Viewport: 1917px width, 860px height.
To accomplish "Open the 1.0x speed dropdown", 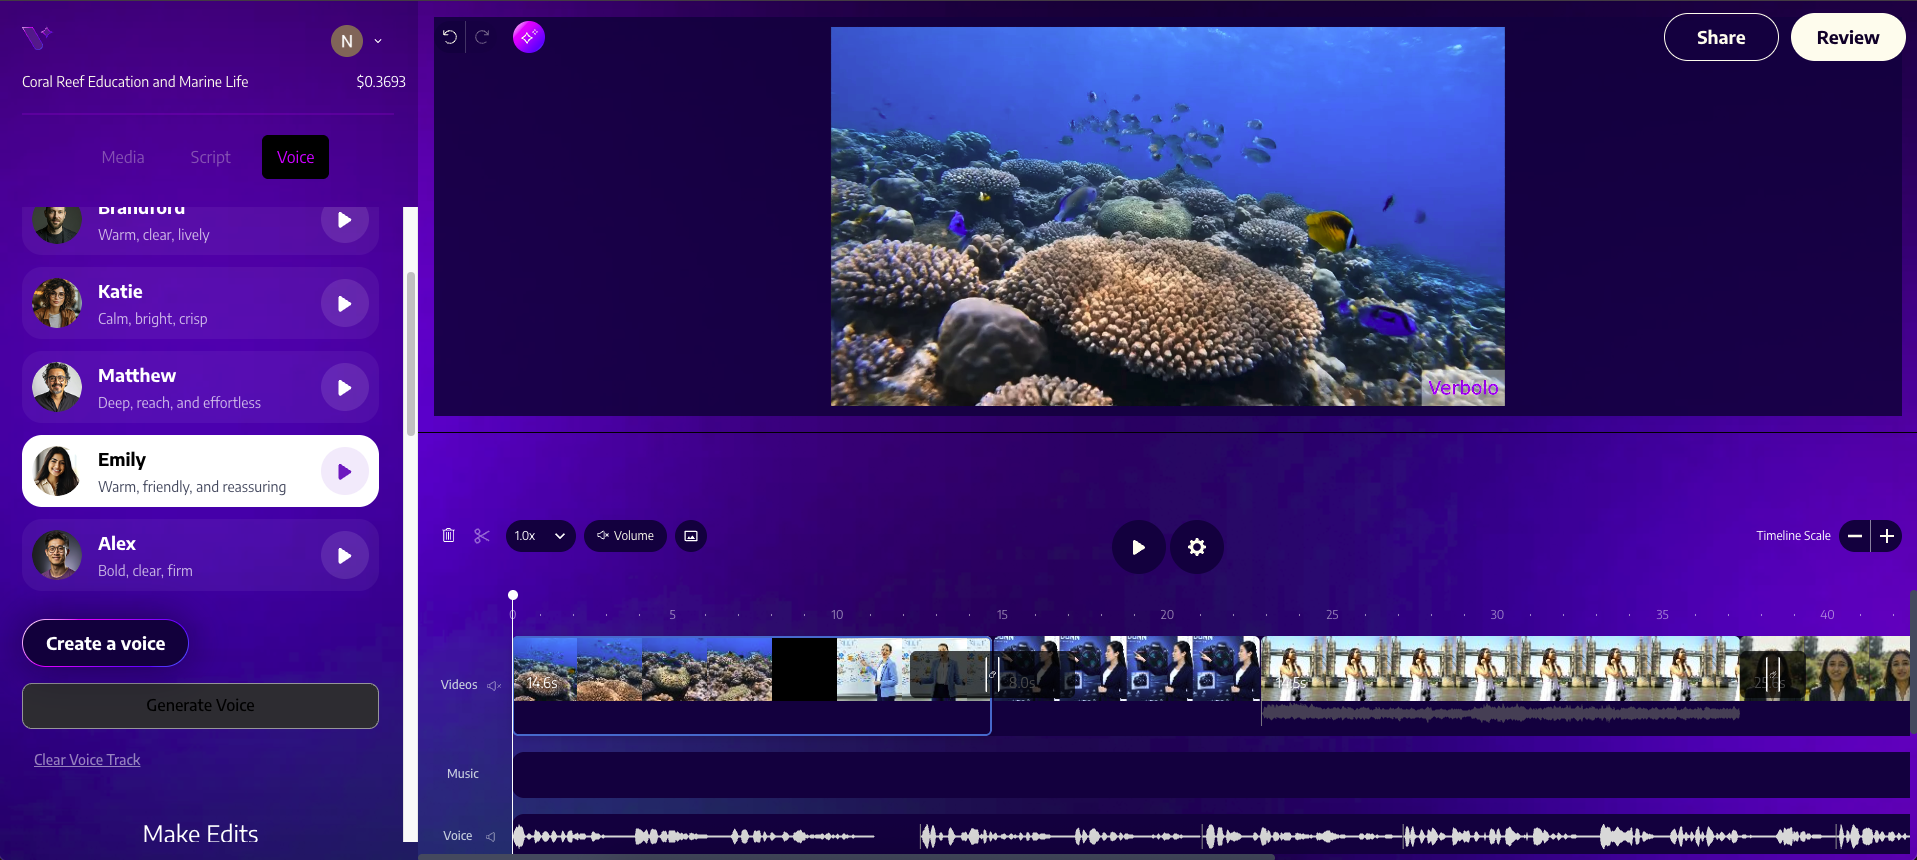I will (540, 536).
